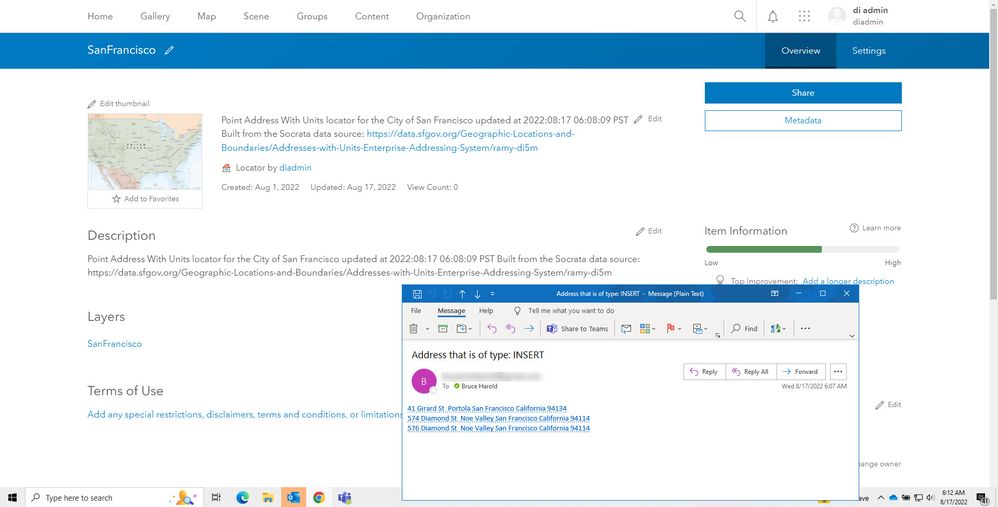Open File Explorer from the taskbar
Image resolution: width=998 pixels, height=507 pixels.
coord(268,497)
